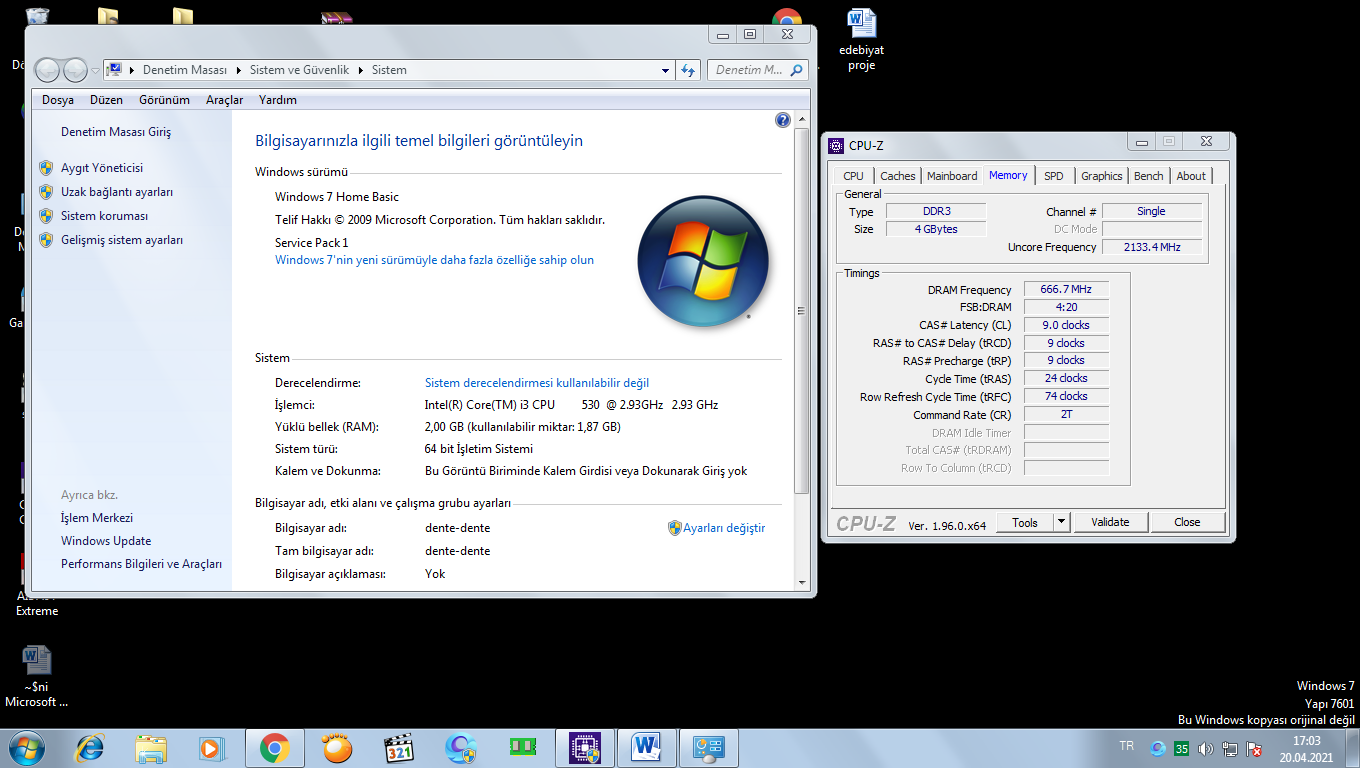This screenshot has width=1360, height=768.
Task: Select the edebiyat proje Word document
Action: pyautogui.click(x=862, y=40)
